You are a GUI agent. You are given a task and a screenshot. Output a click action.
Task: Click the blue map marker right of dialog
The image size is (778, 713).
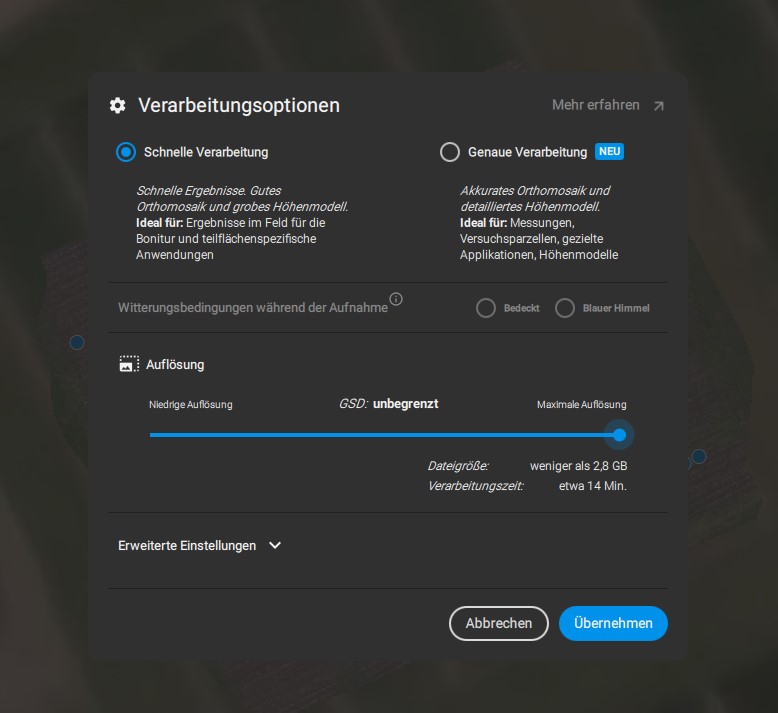click(699, 456)
